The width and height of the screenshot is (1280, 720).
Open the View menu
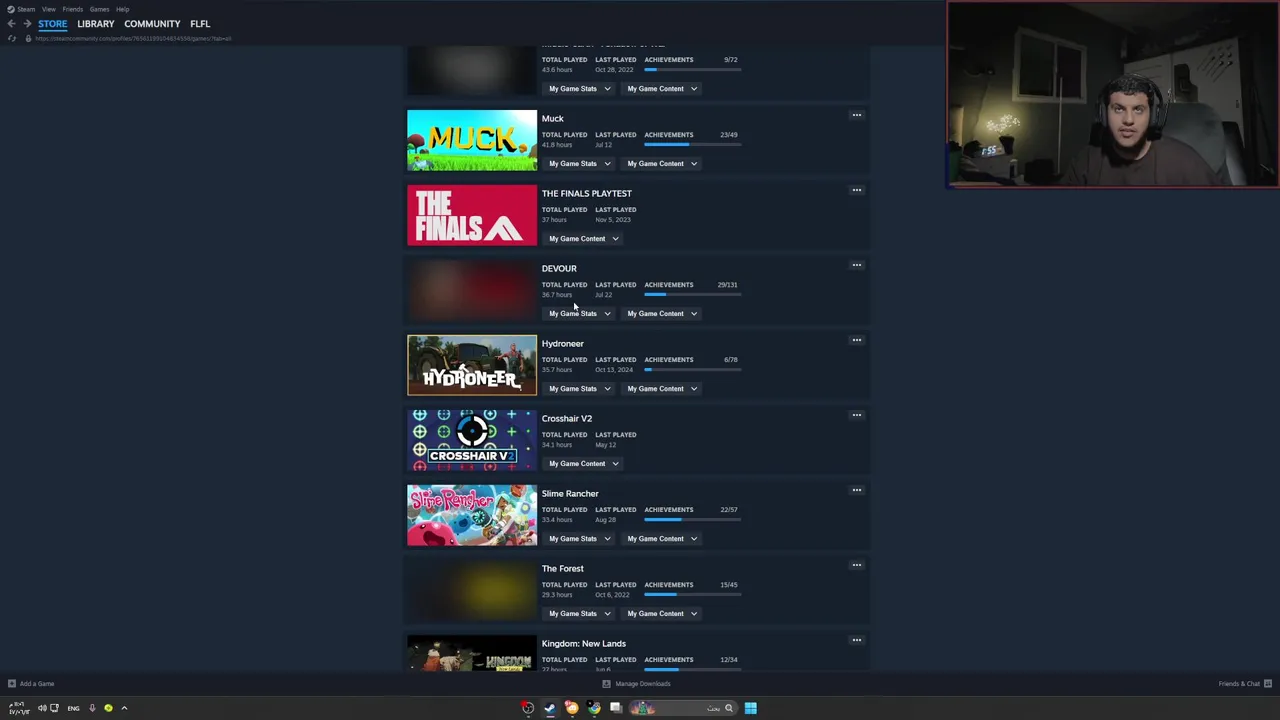[x=48, y=9]
